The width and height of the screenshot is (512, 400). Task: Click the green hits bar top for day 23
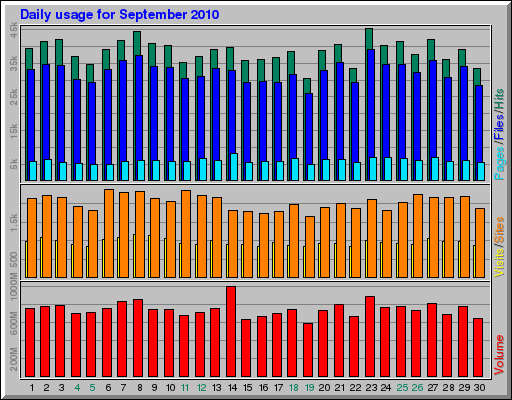[x=369, y=38]
